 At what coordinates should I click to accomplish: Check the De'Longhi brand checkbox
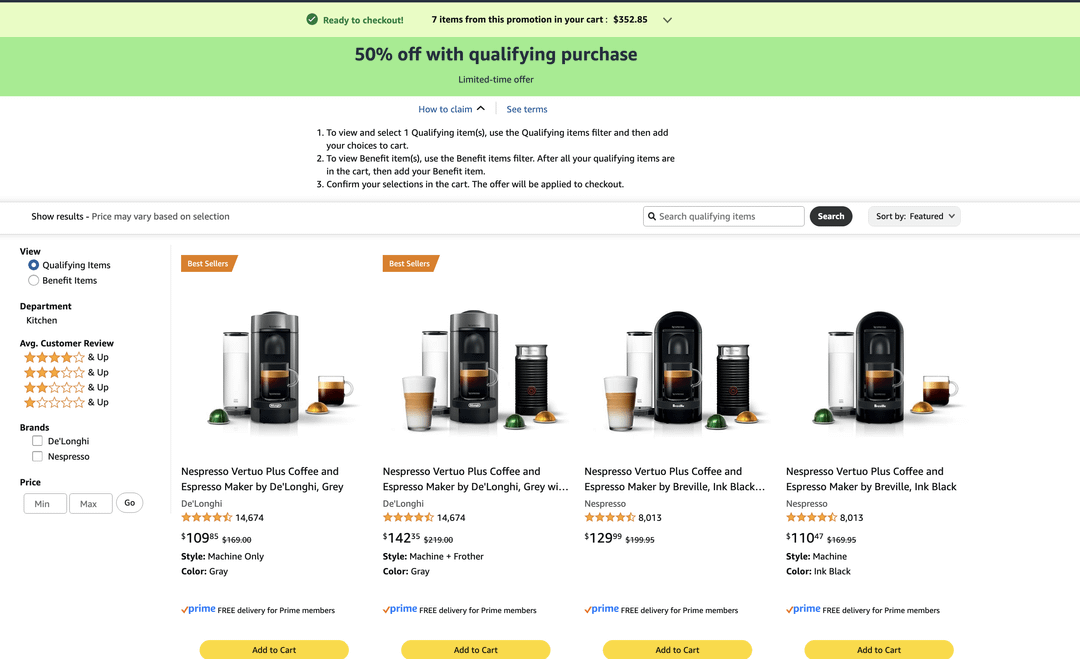[37, 441]
